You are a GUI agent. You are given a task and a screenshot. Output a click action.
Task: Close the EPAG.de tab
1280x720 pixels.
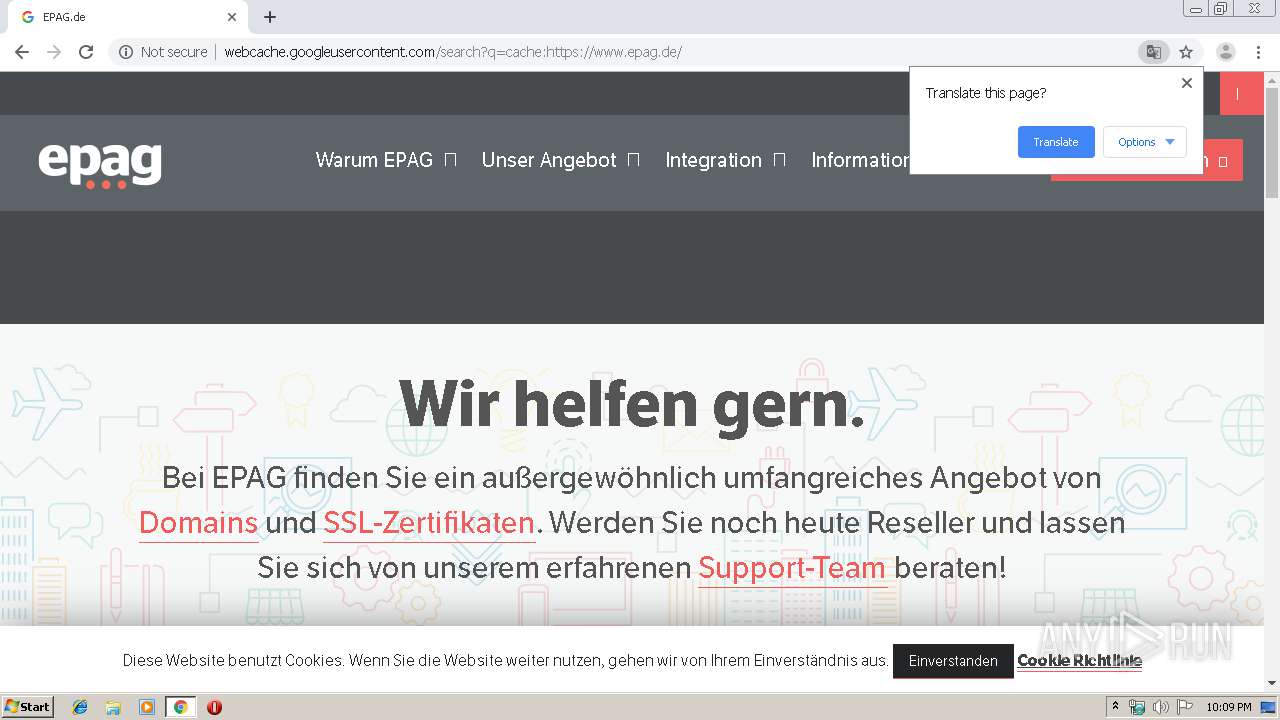[232, 17]
